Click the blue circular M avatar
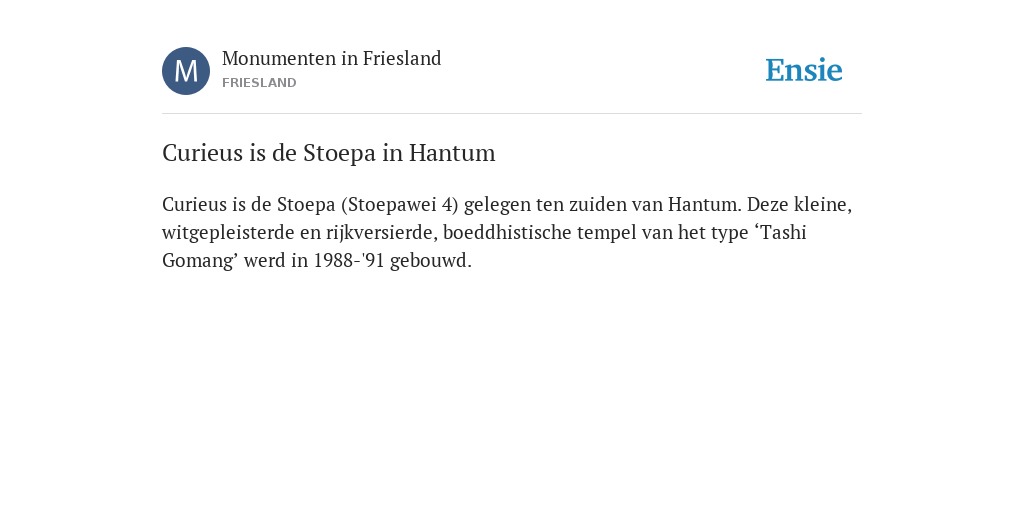Viewport: 1024px width, 512px height. pos(186,71)
